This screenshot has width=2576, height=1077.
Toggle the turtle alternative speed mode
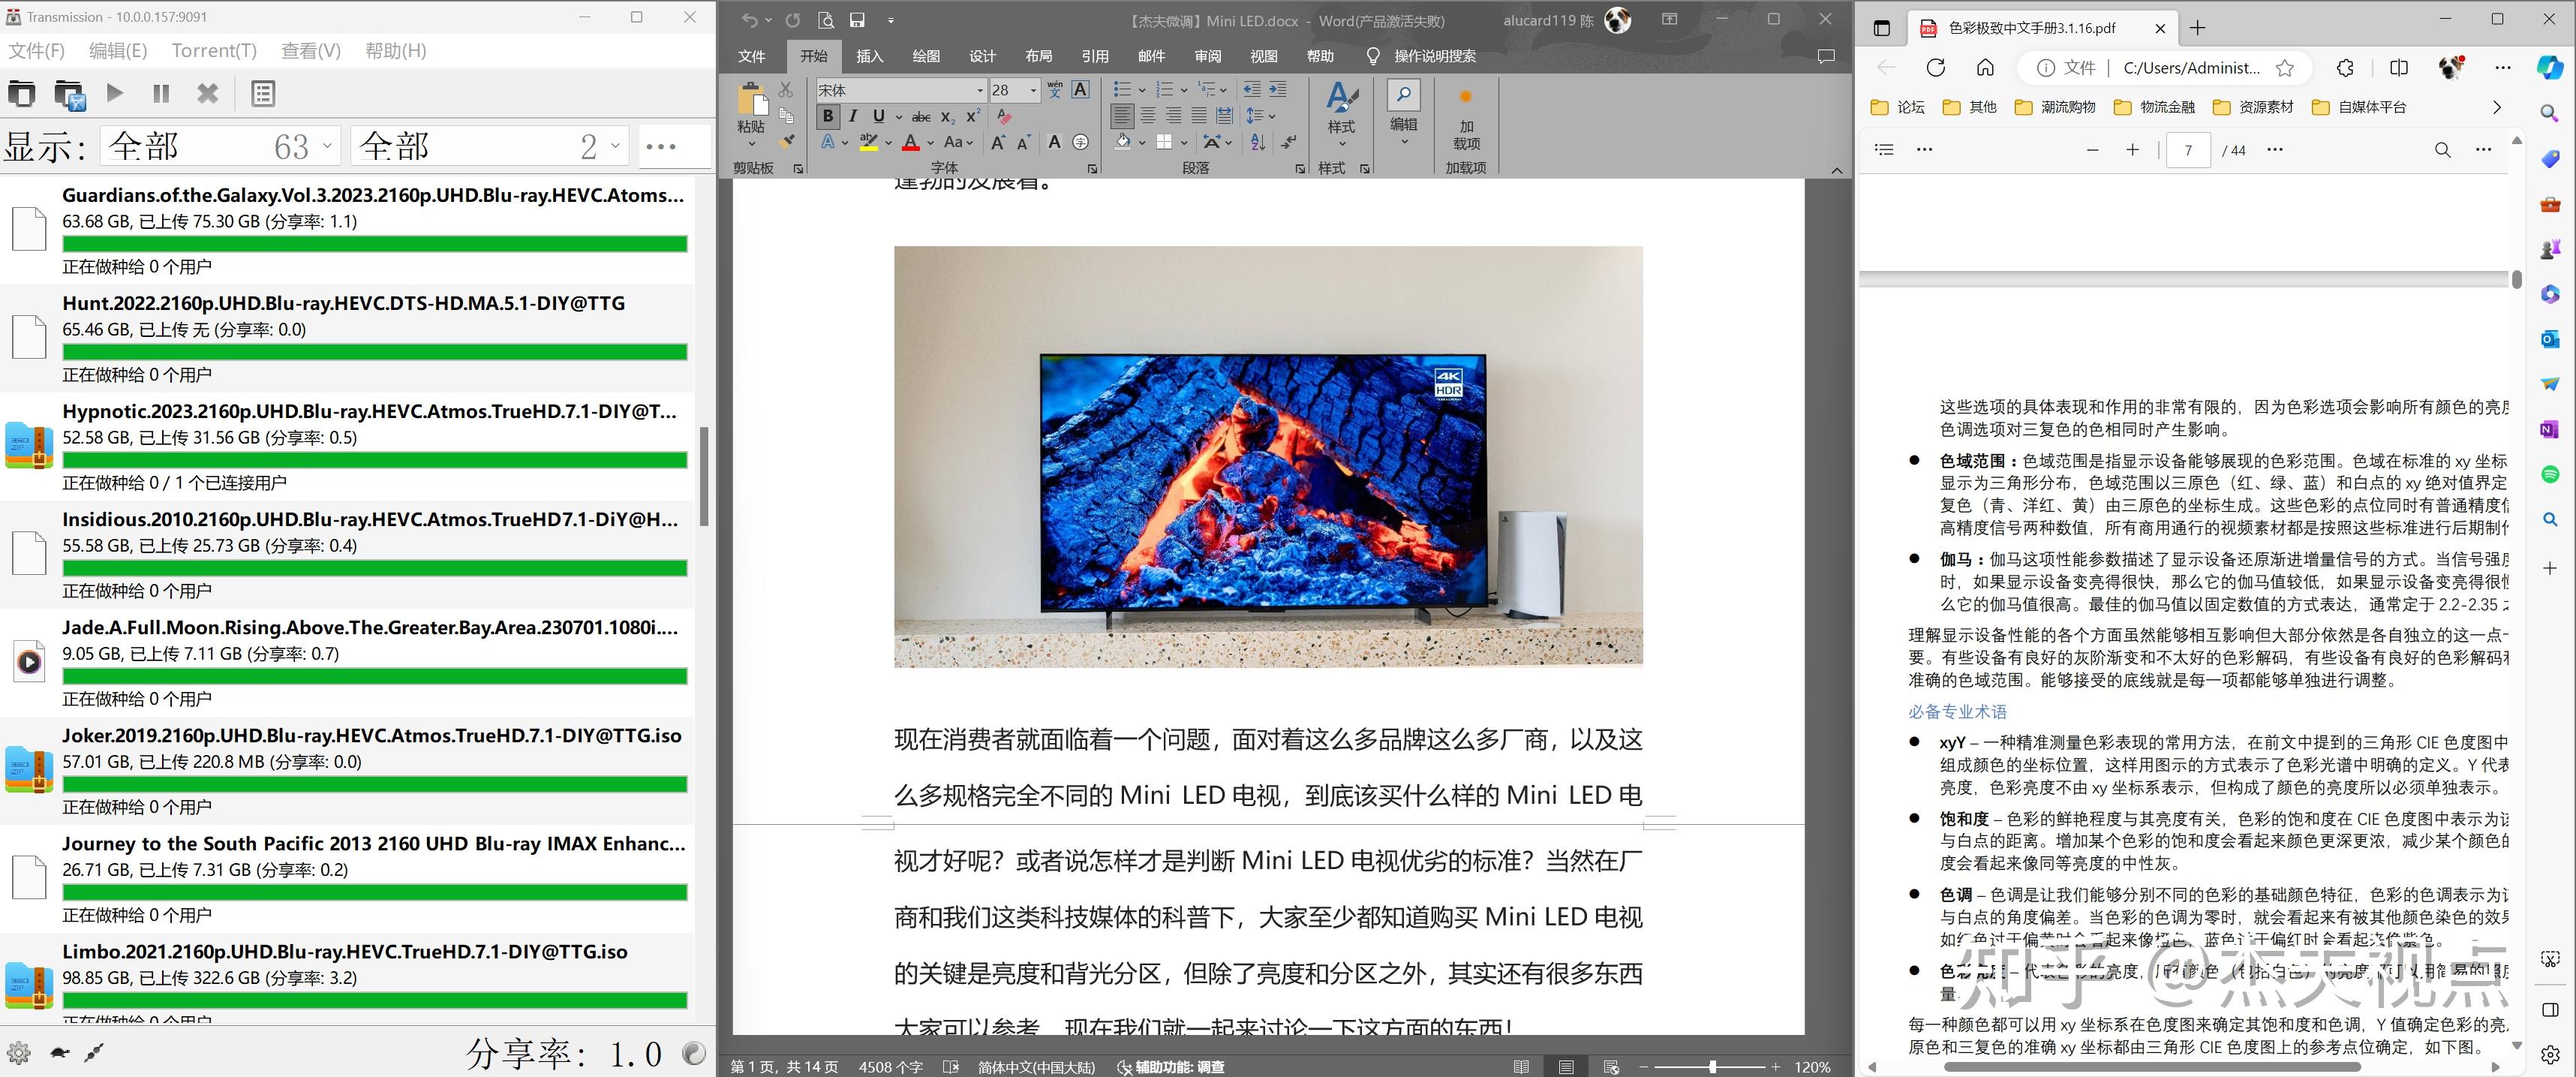coord(60,1052)
